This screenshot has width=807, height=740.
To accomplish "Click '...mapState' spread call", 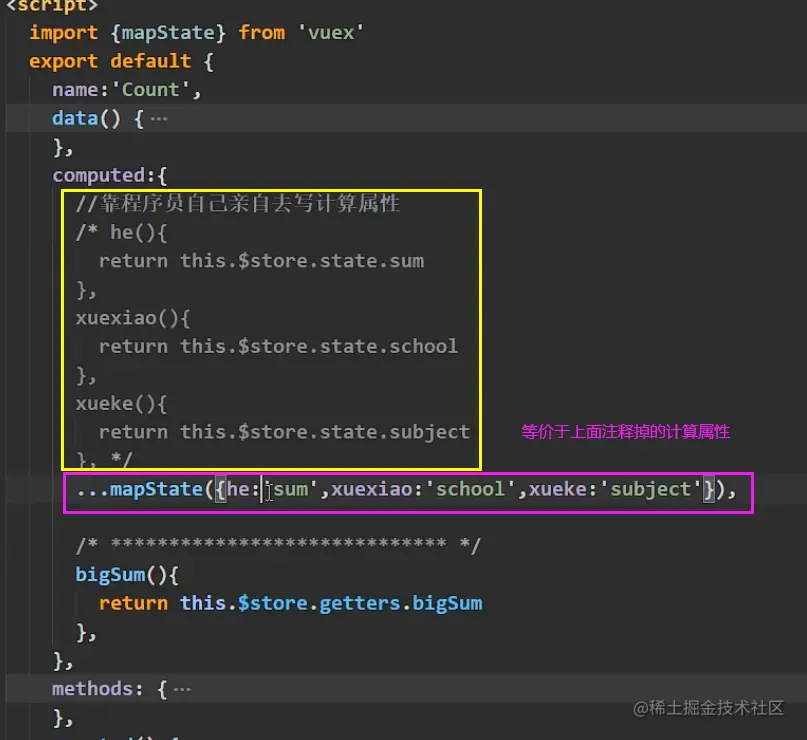I will [139, 489].
